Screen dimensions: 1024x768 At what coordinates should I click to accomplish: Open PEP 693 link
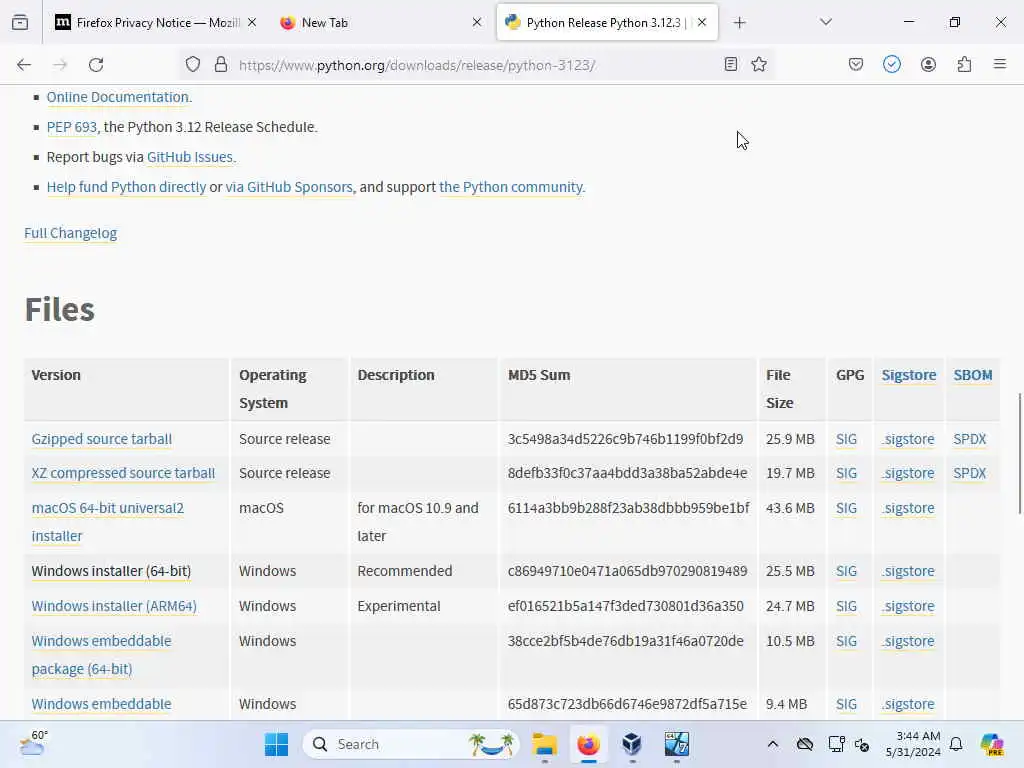[x=72, y=127]
